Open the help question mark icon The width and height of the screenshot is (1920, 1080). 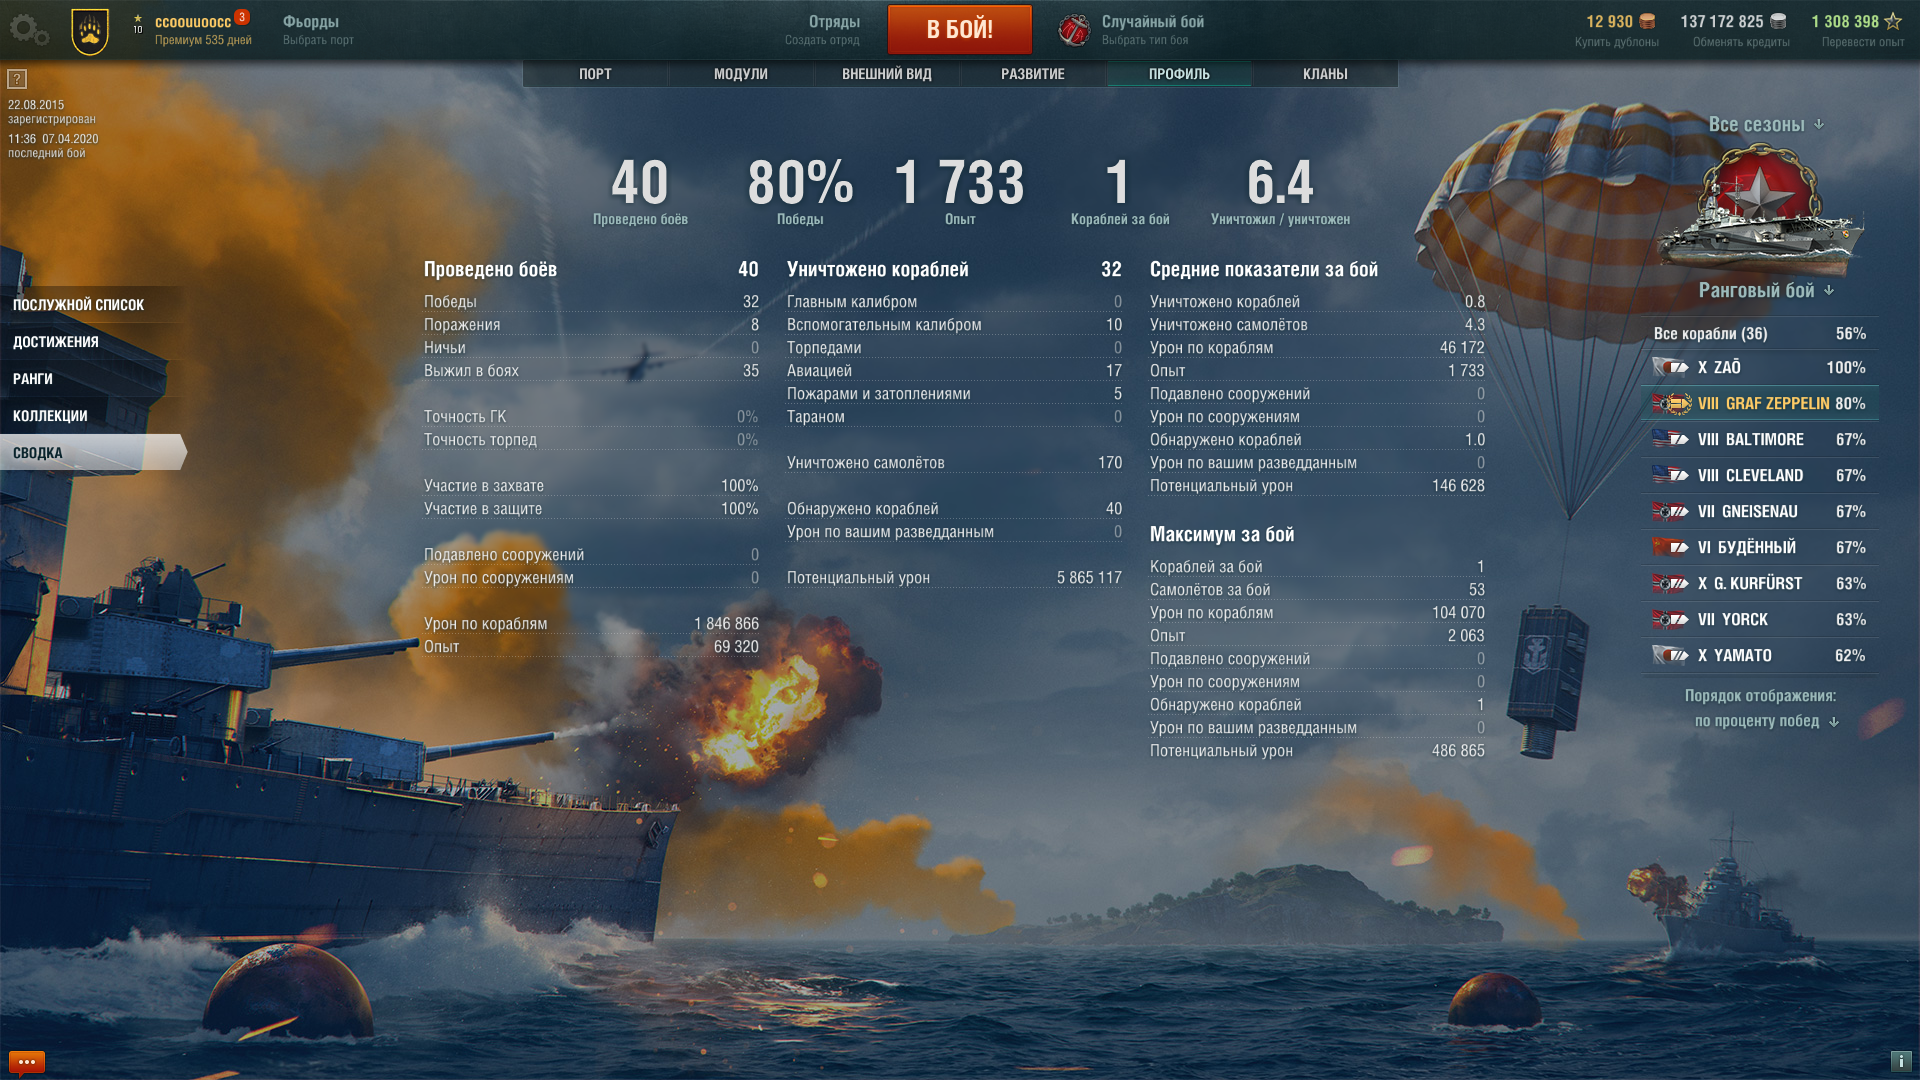point(17,79)
